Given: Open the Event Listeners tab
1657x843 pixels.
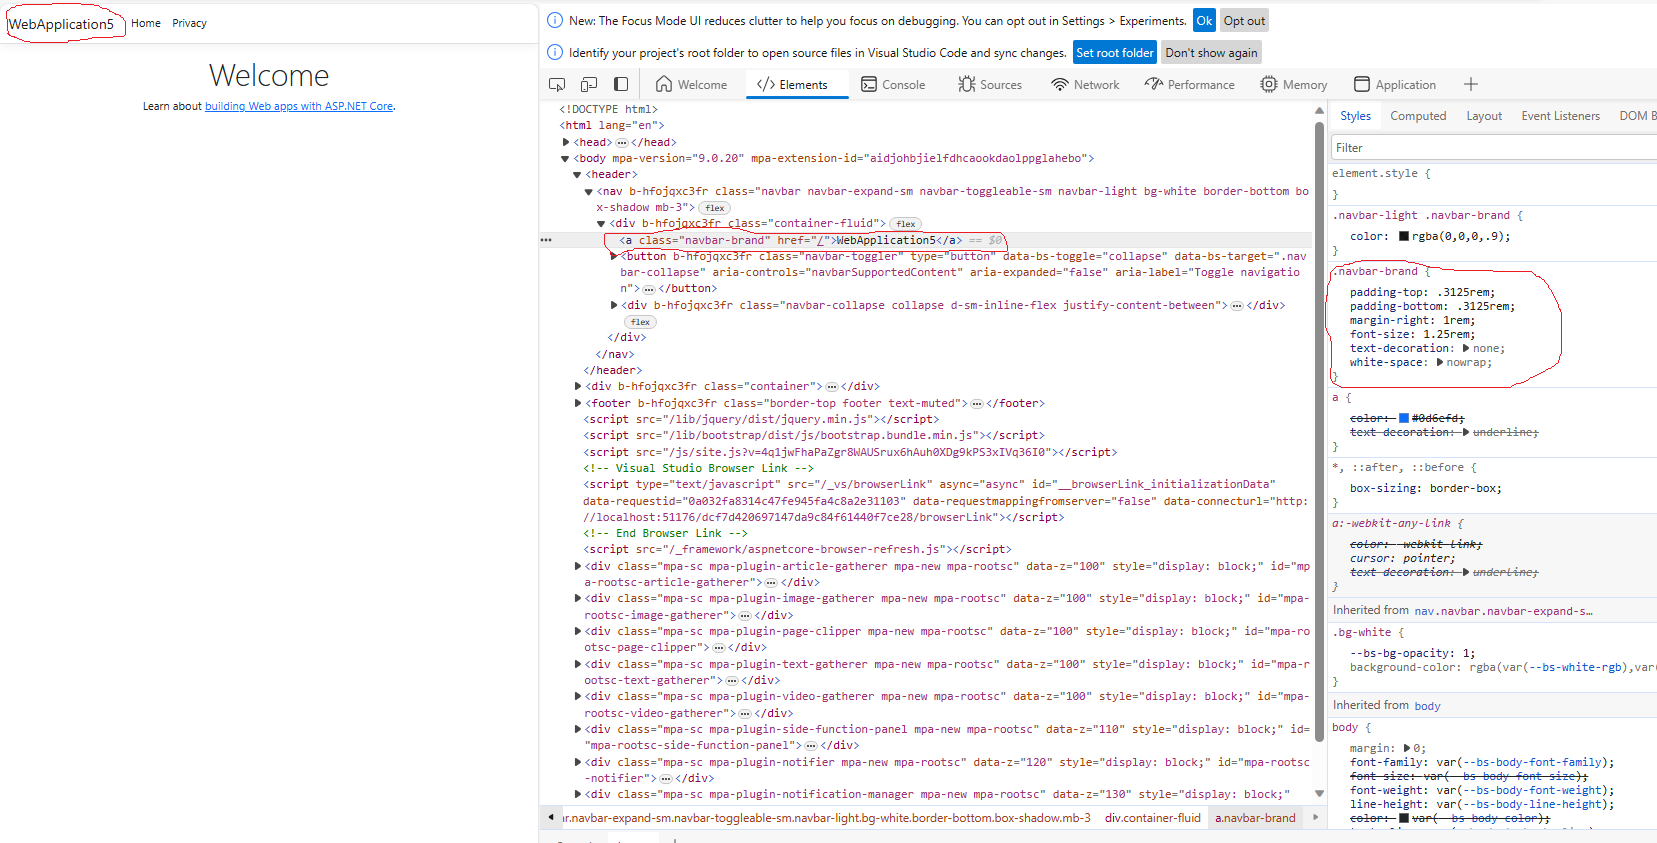Looking at the screenshot, I should [x=1560, y=116].
